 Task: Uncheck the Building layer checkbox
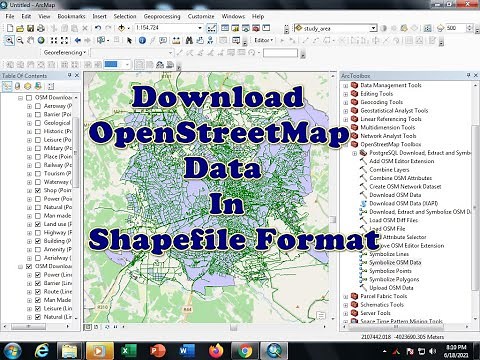[x=38, y=241]
